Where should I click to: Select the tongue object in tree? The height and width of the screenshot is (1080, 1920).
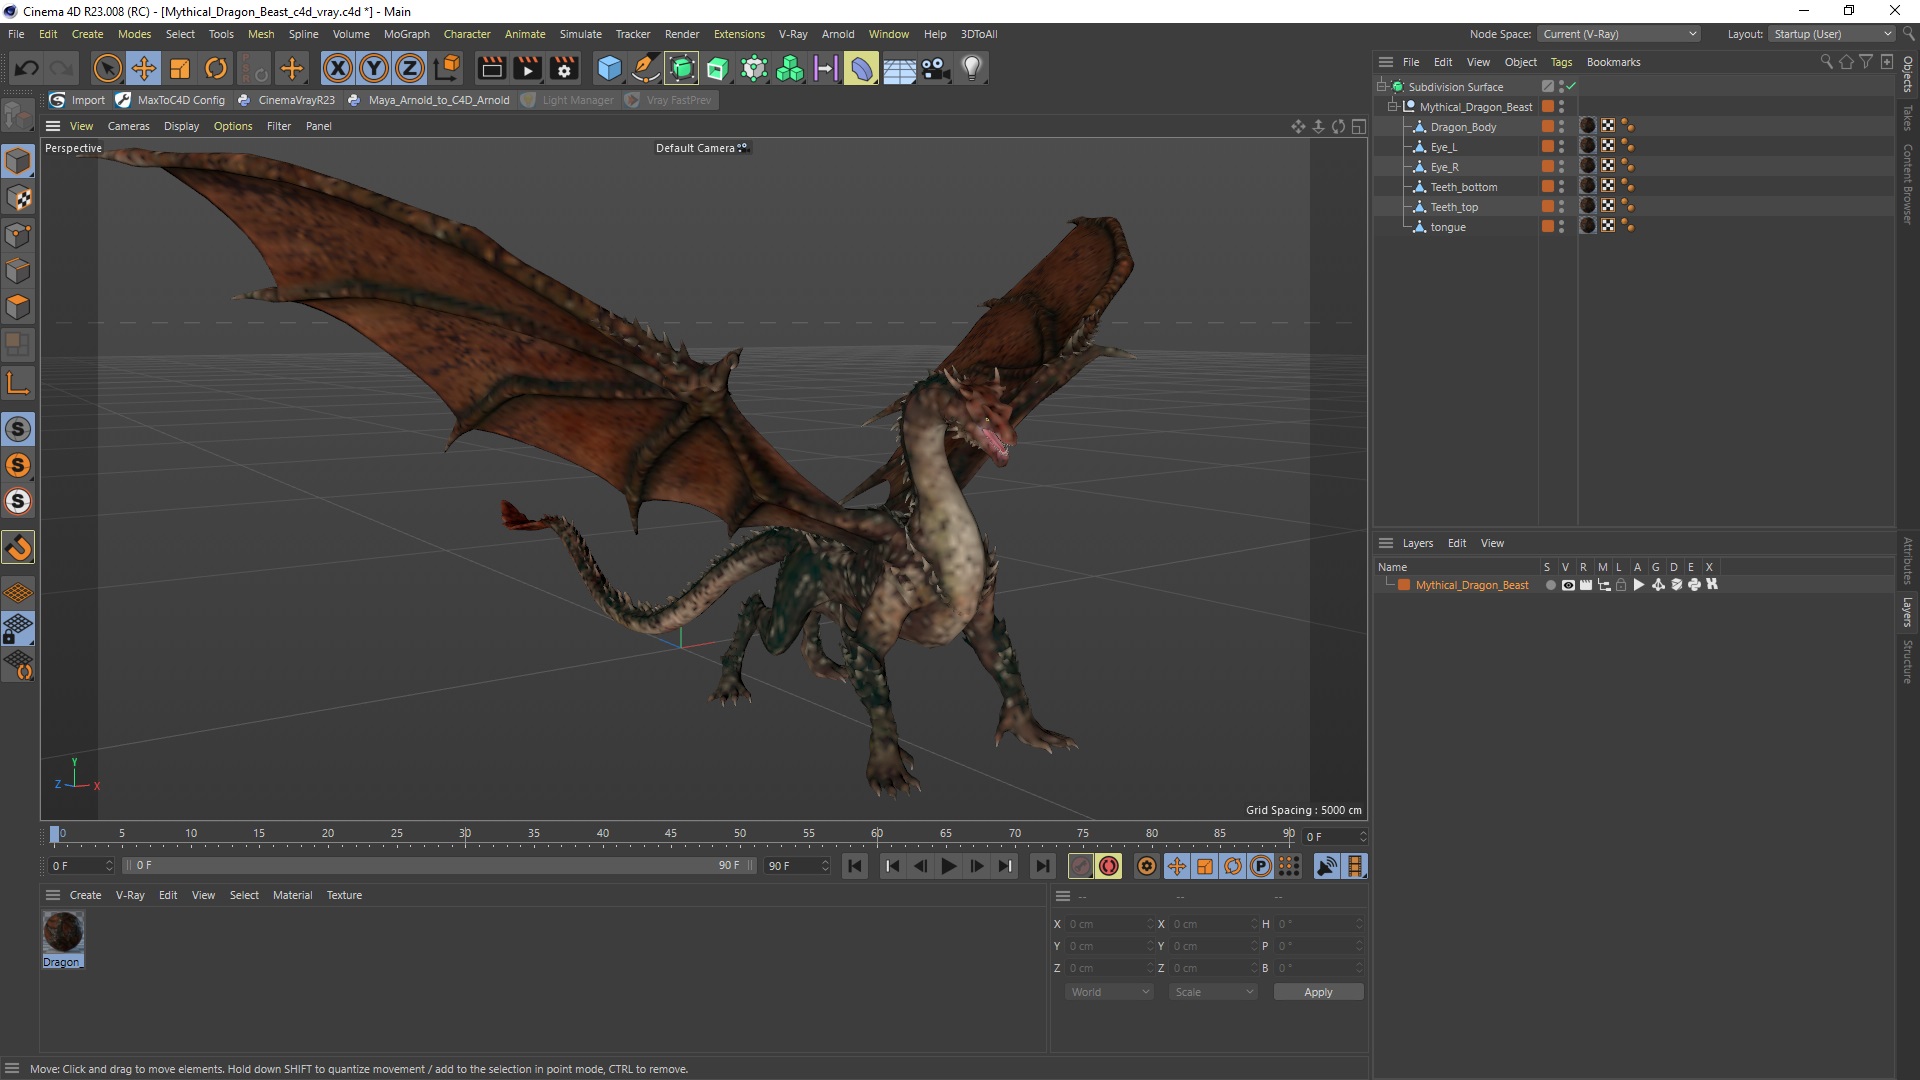coord(1447,227)
